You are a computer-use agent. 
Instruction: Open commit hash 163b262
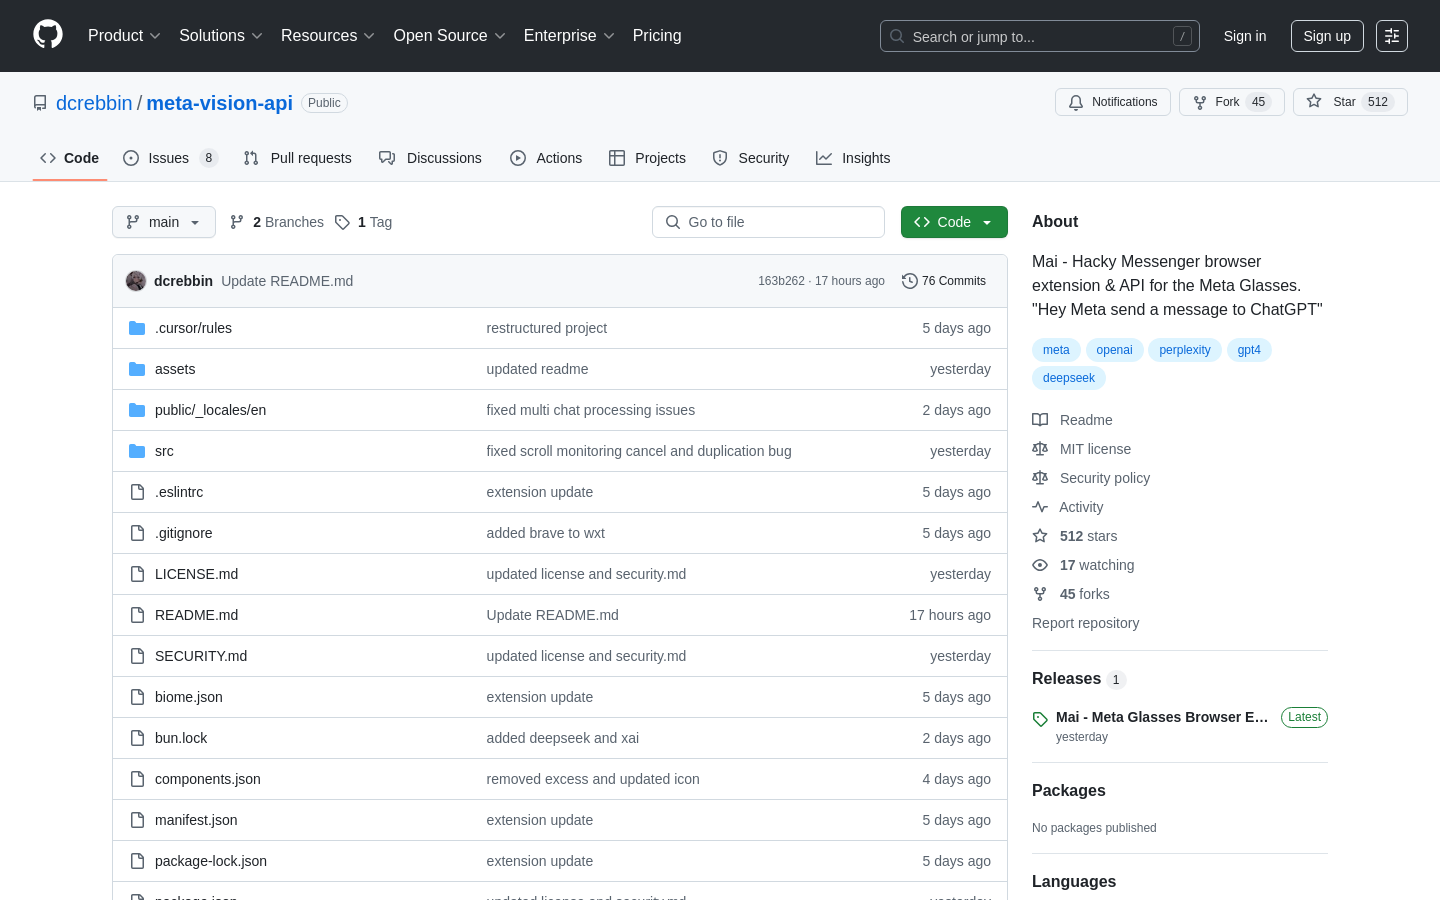point(781,281)
